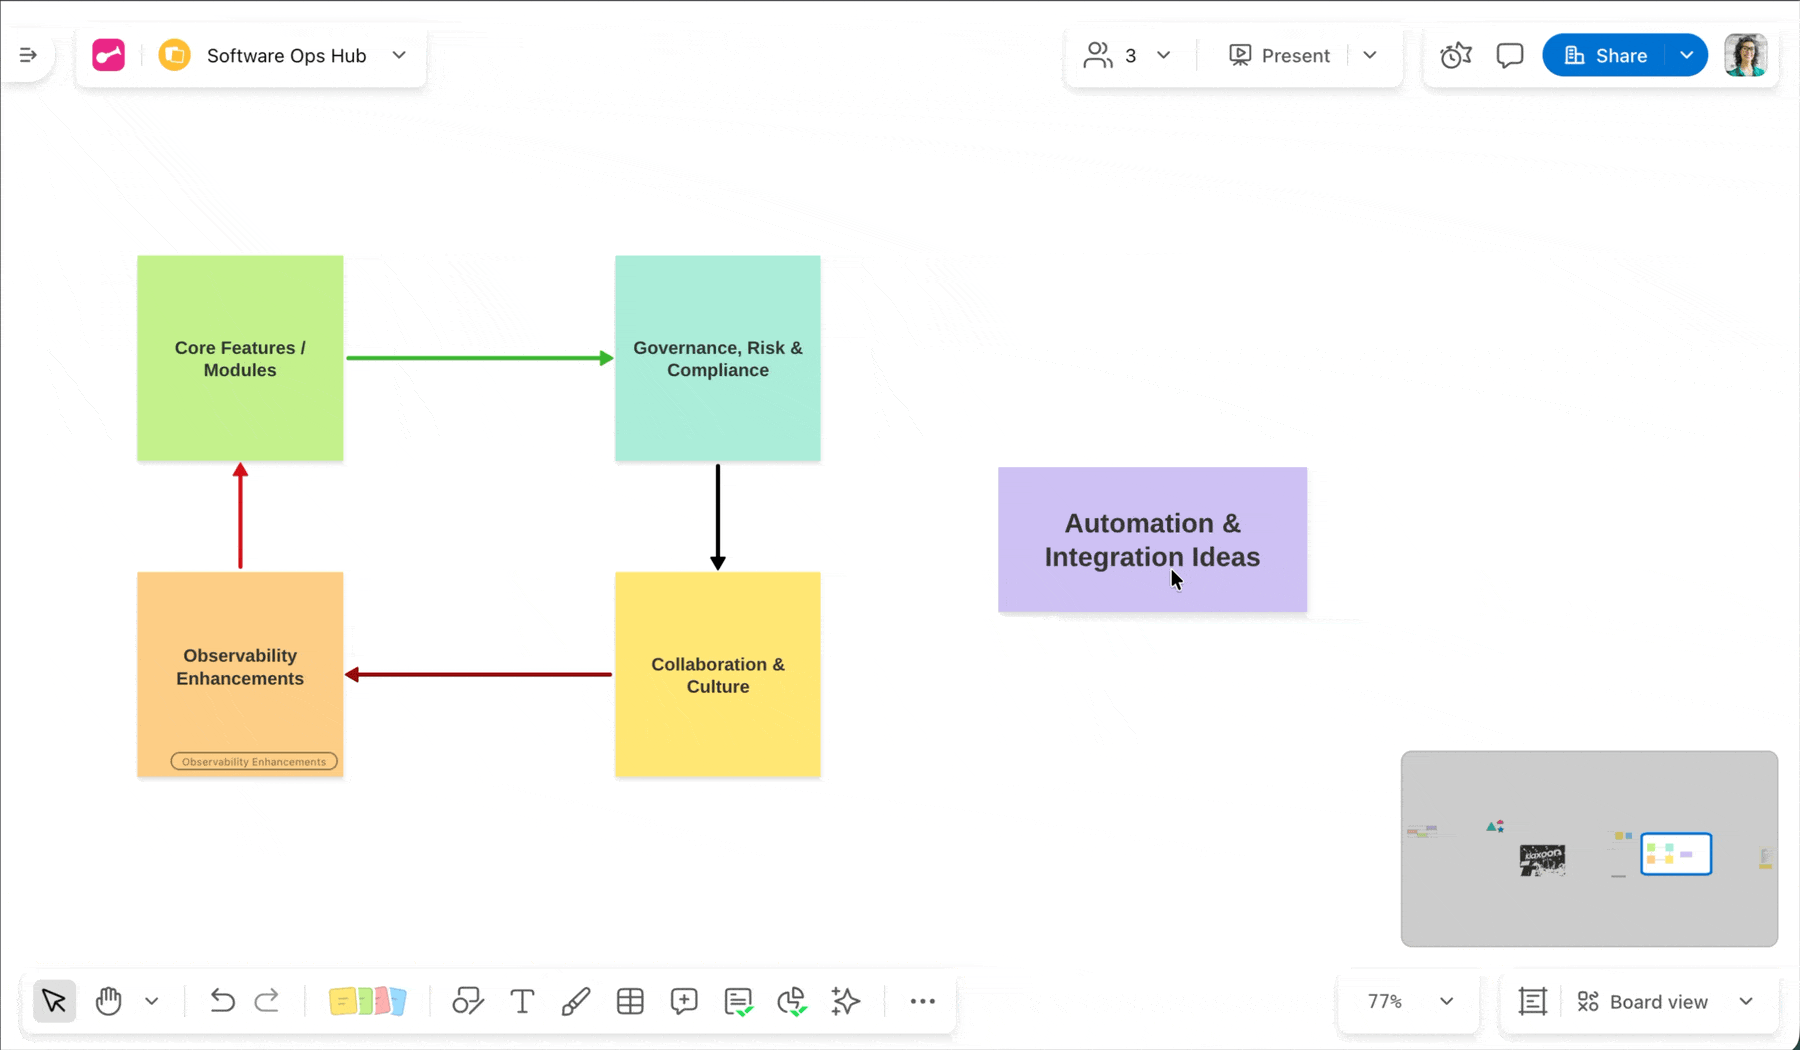Open the 77% zoom dropdown
The width and height of the screenshot is (1800, 1050).
pos(1446,1001)
